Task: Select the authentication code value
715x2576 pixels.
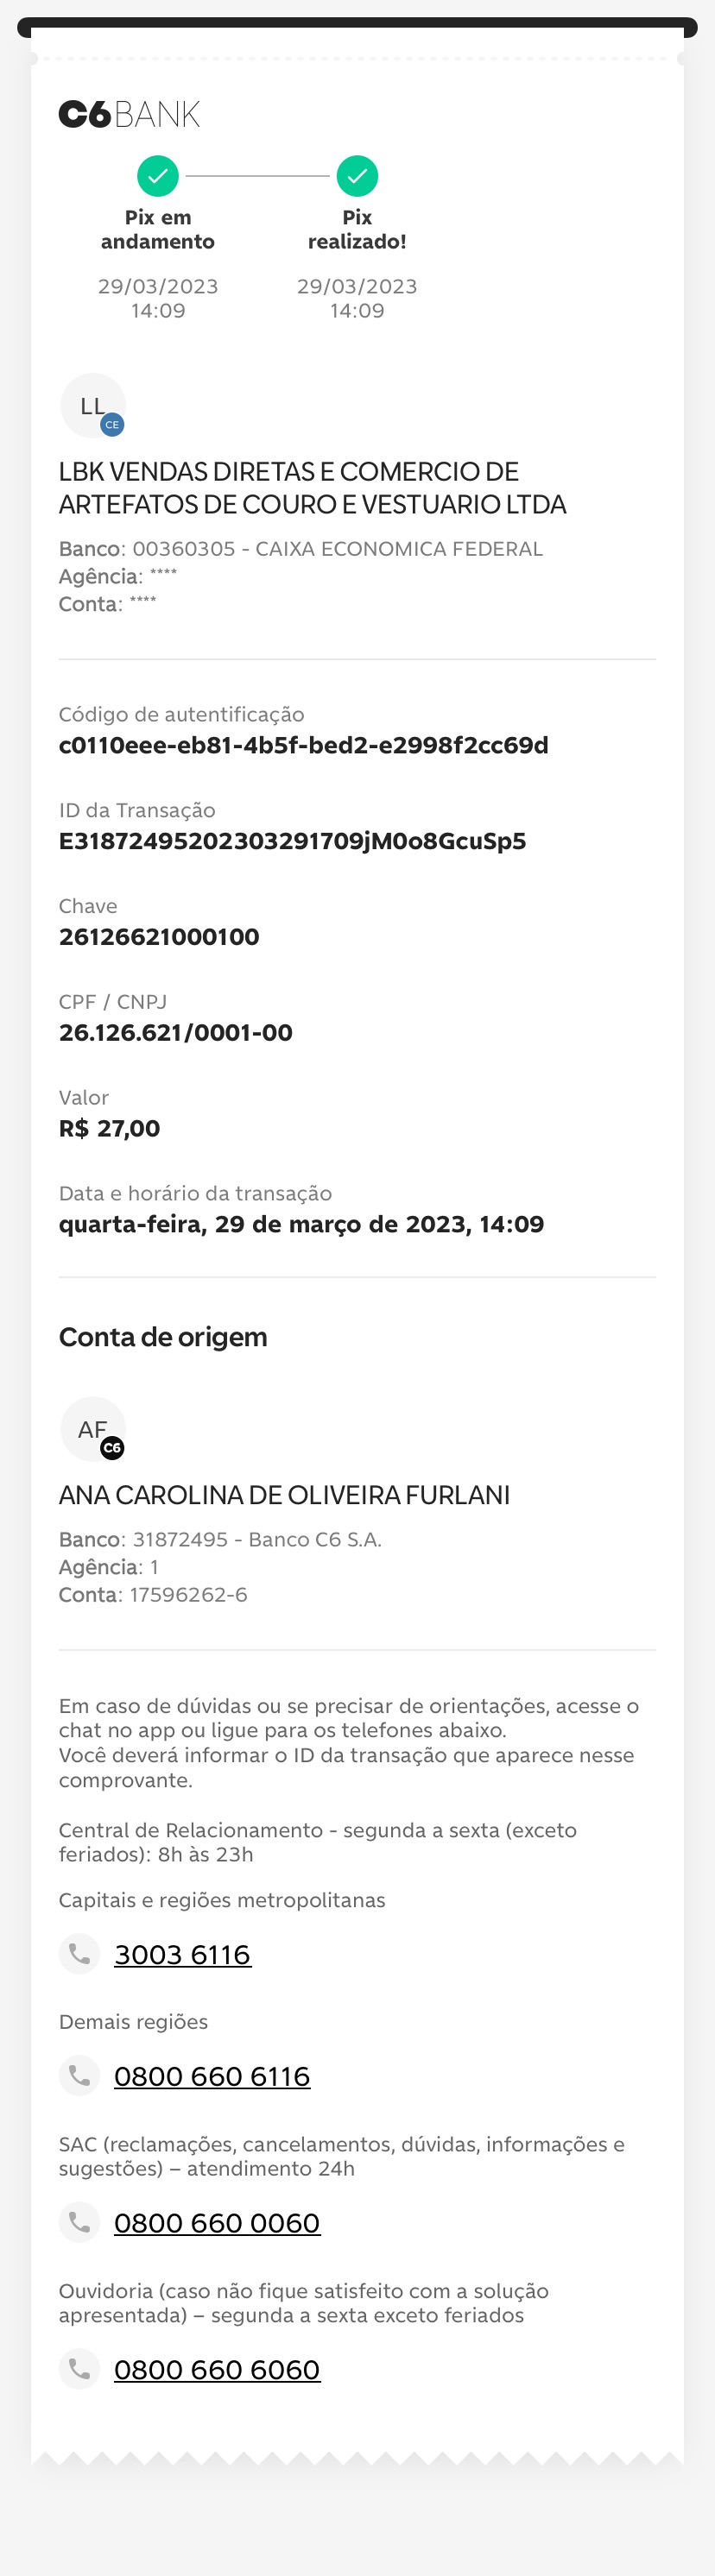Action: click(304, 745)
